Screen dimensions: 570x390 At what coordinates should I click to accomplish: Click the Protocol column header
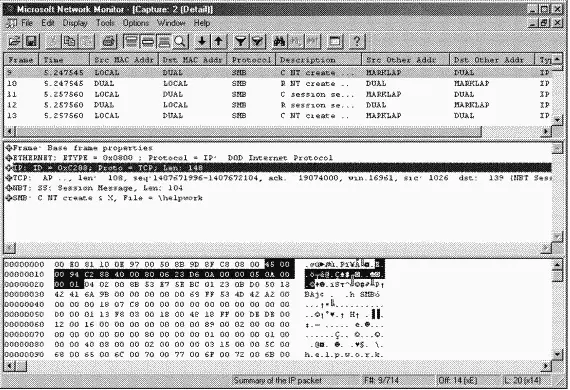click(251, 60)
